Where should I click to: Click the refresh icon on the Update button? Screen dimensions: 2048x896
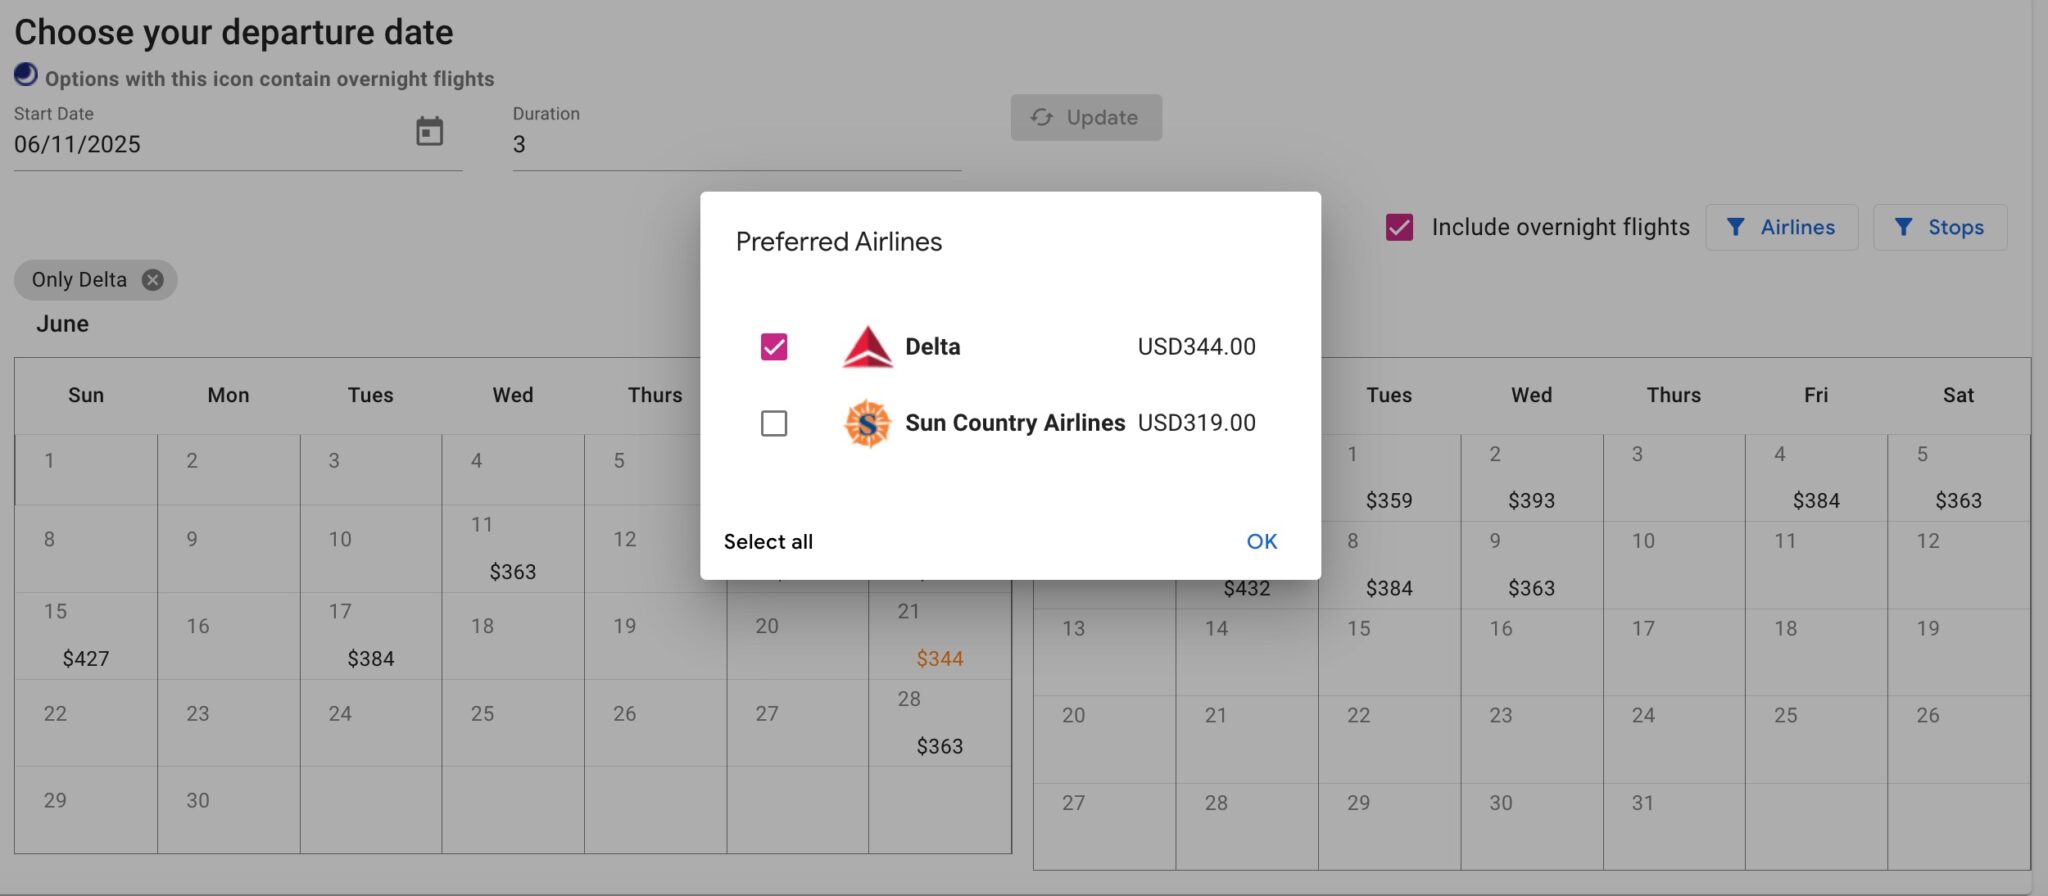1041,117
